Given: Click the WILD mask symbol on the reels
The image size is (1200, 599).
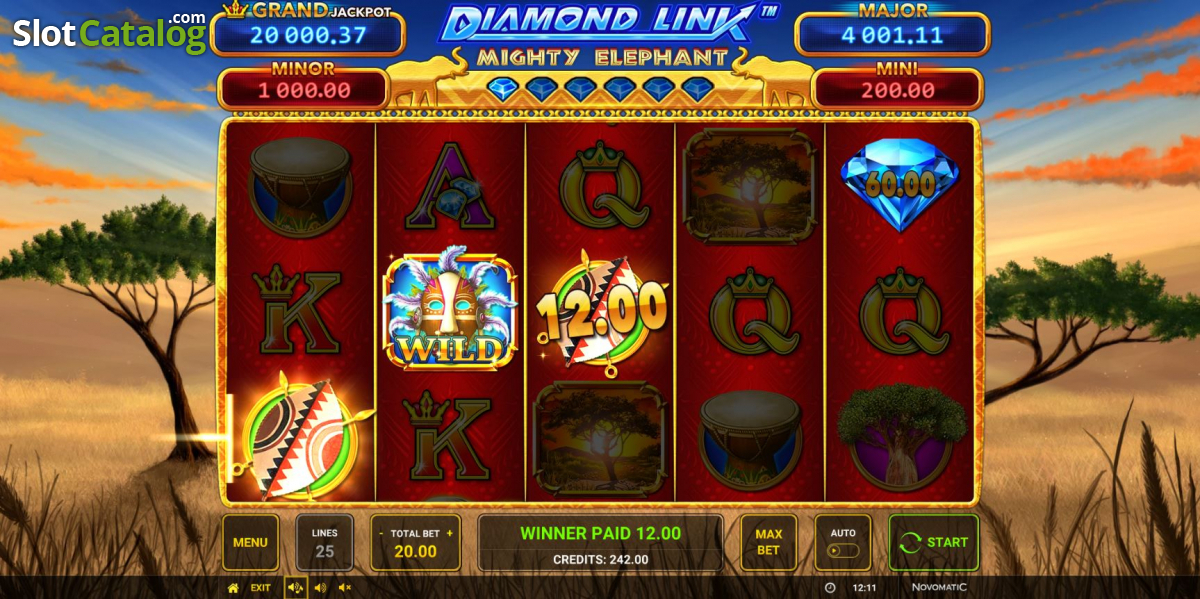Looking at the screenshot, I should coord(450,310).
